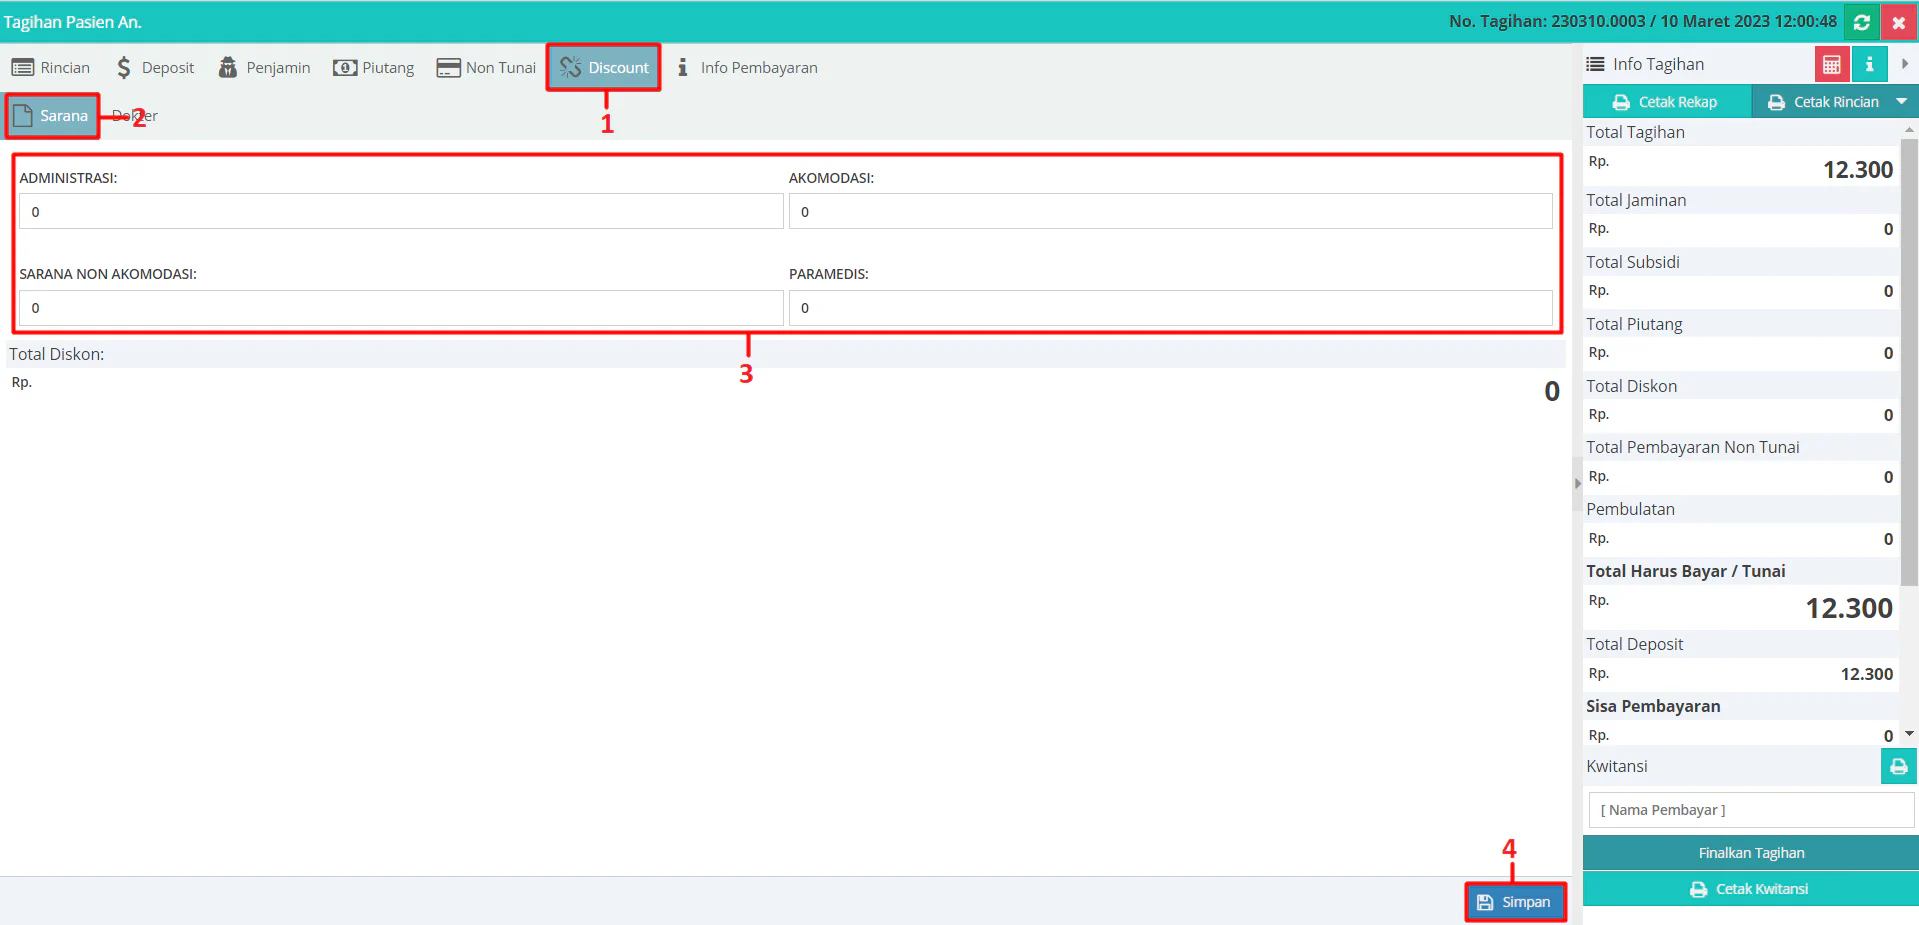Click the Finalkan Tagihan button
1919x925 pixels.
click(x=1750, y=853)
